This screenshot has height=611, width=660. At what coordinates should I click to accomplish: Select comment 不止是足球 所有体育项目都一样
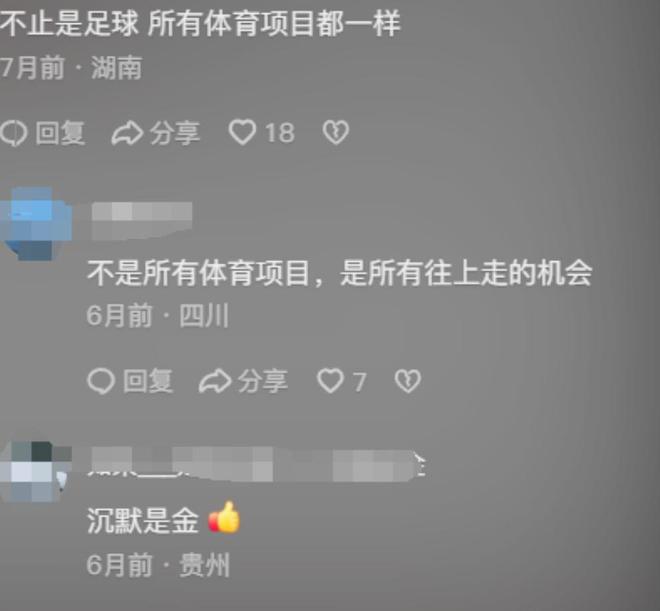coord(200,24)
